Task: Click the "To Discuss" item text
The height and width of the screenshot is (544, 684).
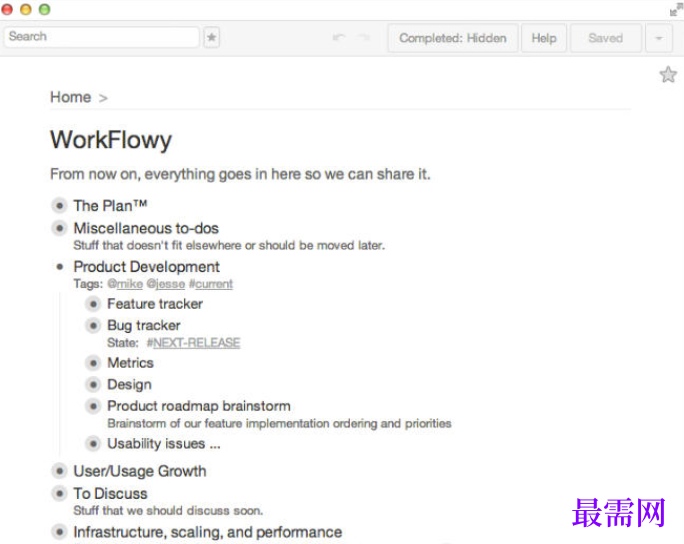Action: 110,493
